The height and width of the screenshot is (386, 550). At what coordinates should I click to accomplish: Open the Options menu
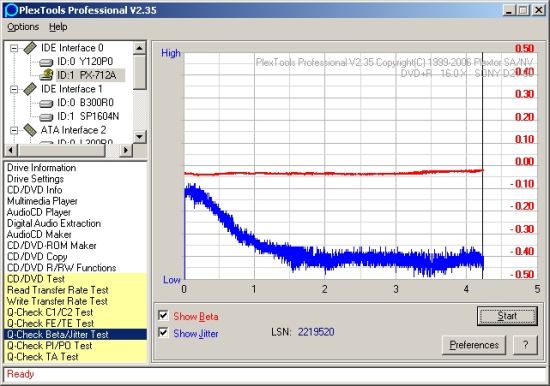click(23, 27)
